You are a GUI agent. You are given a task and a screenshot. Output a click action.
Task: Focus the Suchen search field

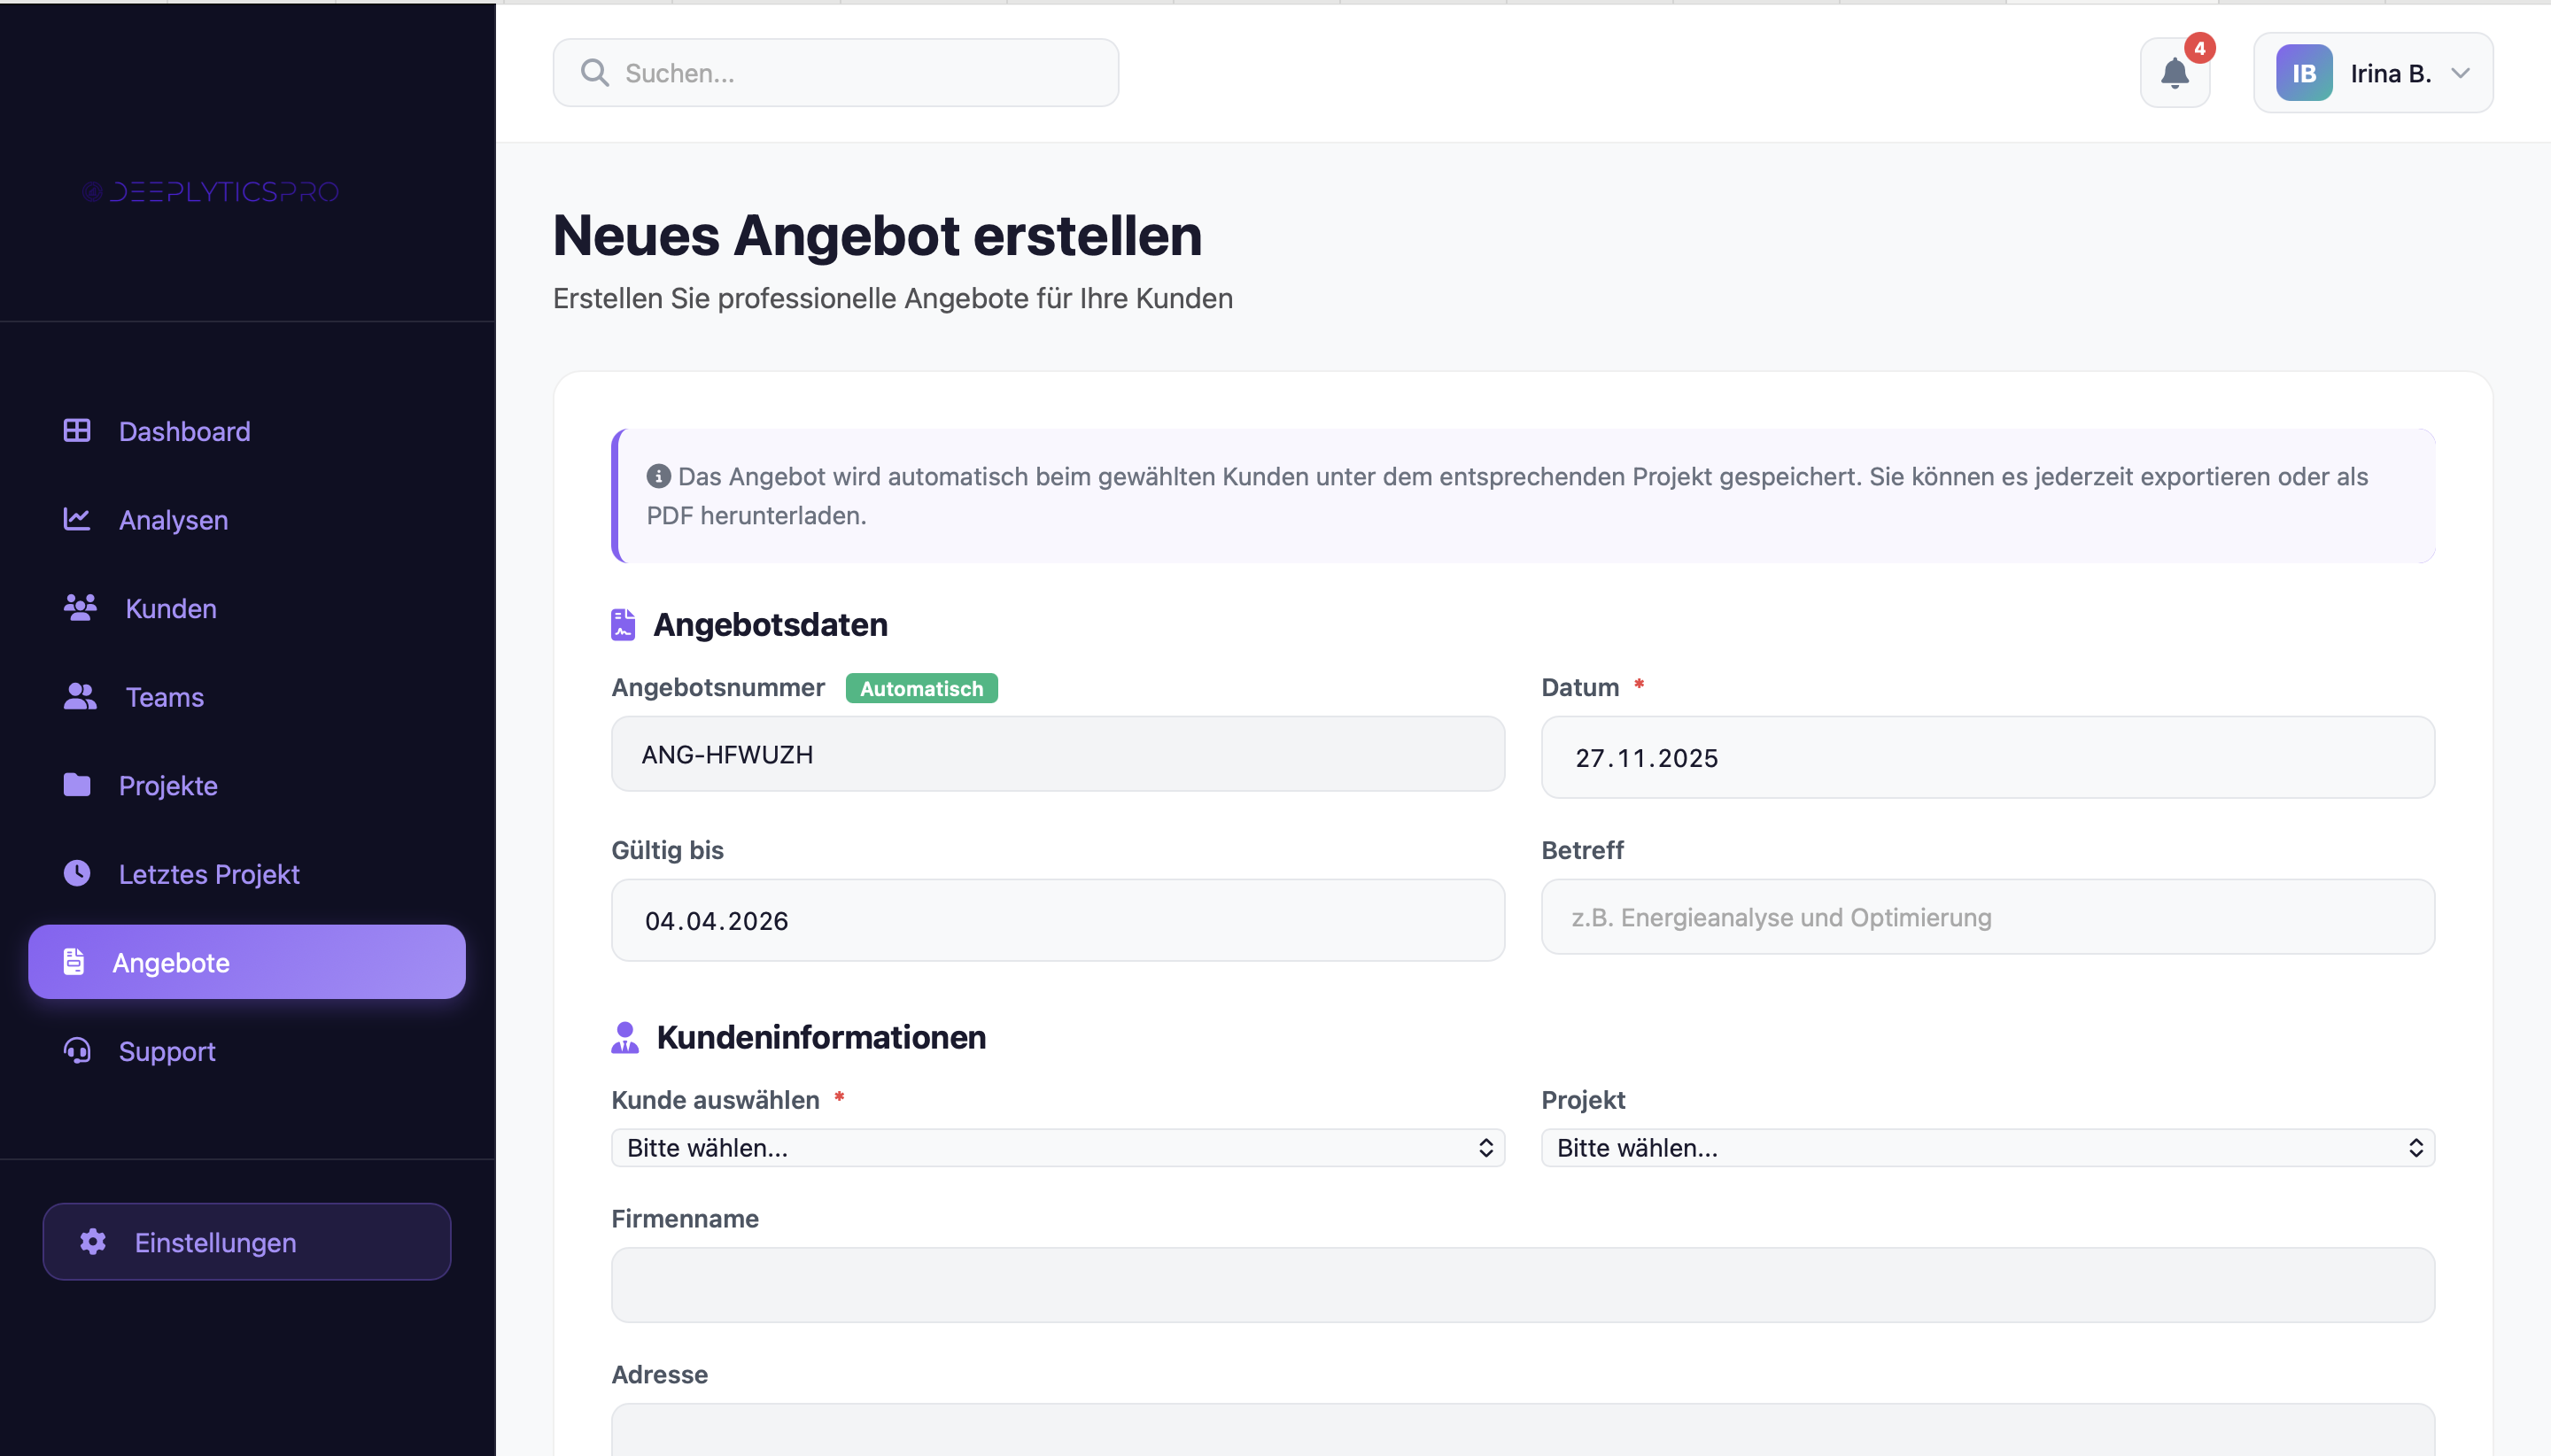836,73
